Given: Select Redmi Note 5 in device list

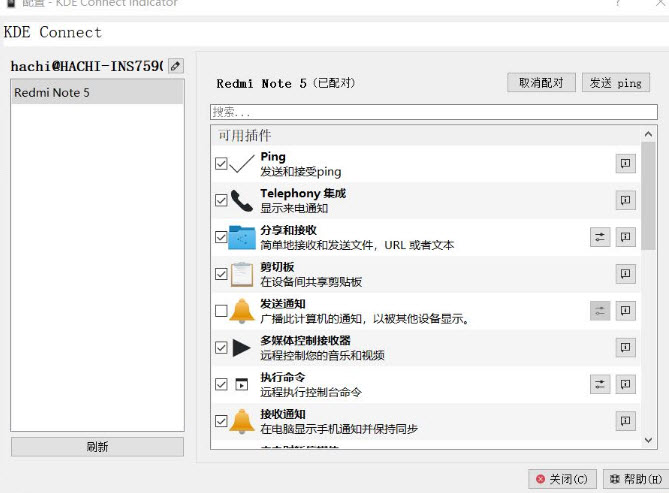Looking at the screenshot, I should pos(97,92).
